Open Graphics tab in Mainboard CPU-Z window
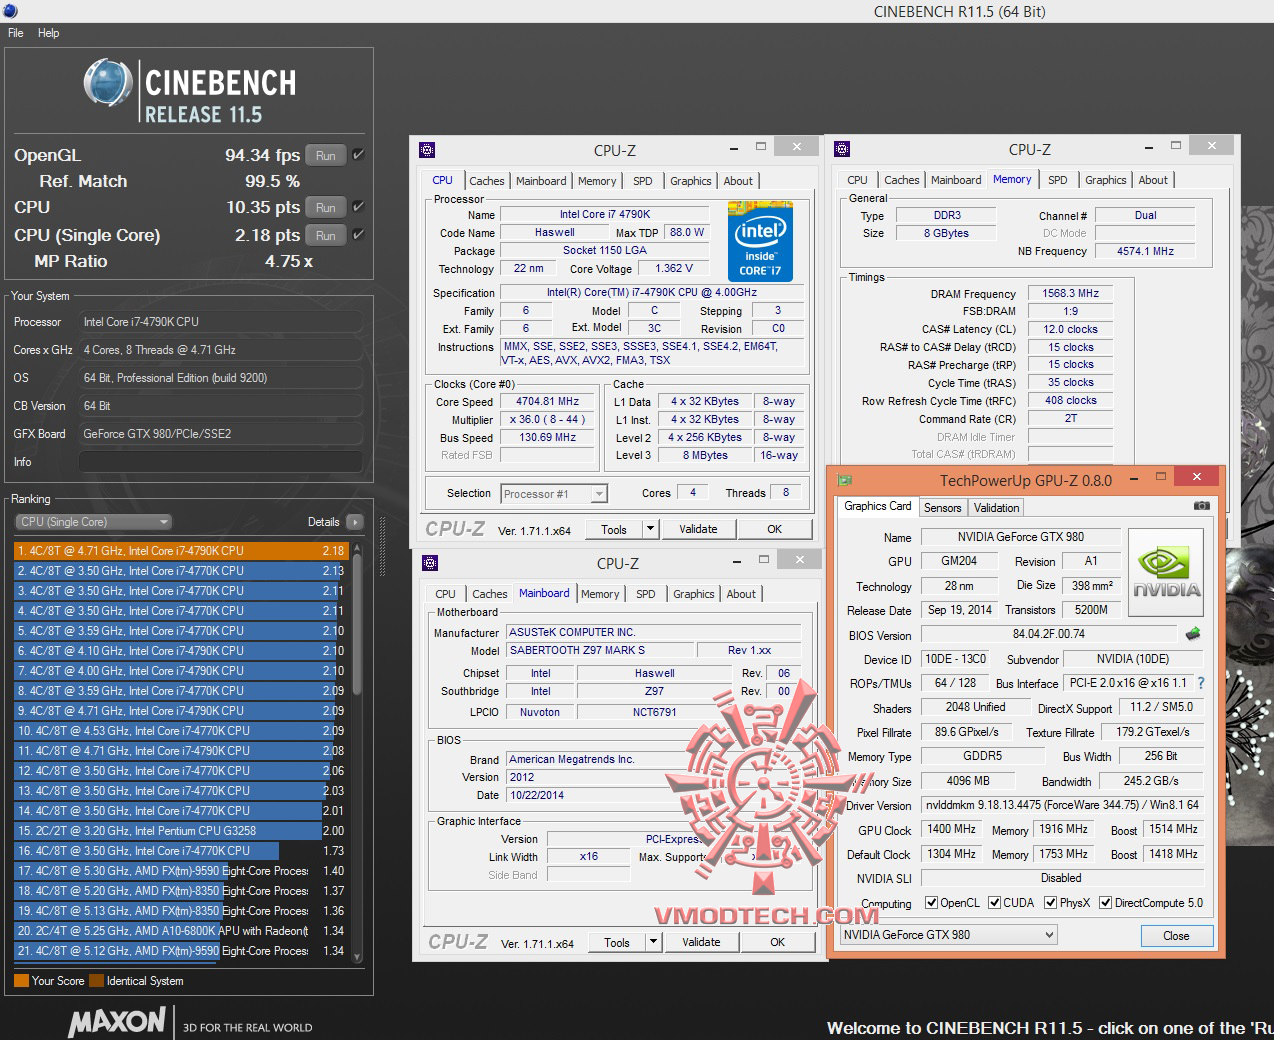Image resolution: width=1274 pixels, height=1040 pixels. coord(694,594)
